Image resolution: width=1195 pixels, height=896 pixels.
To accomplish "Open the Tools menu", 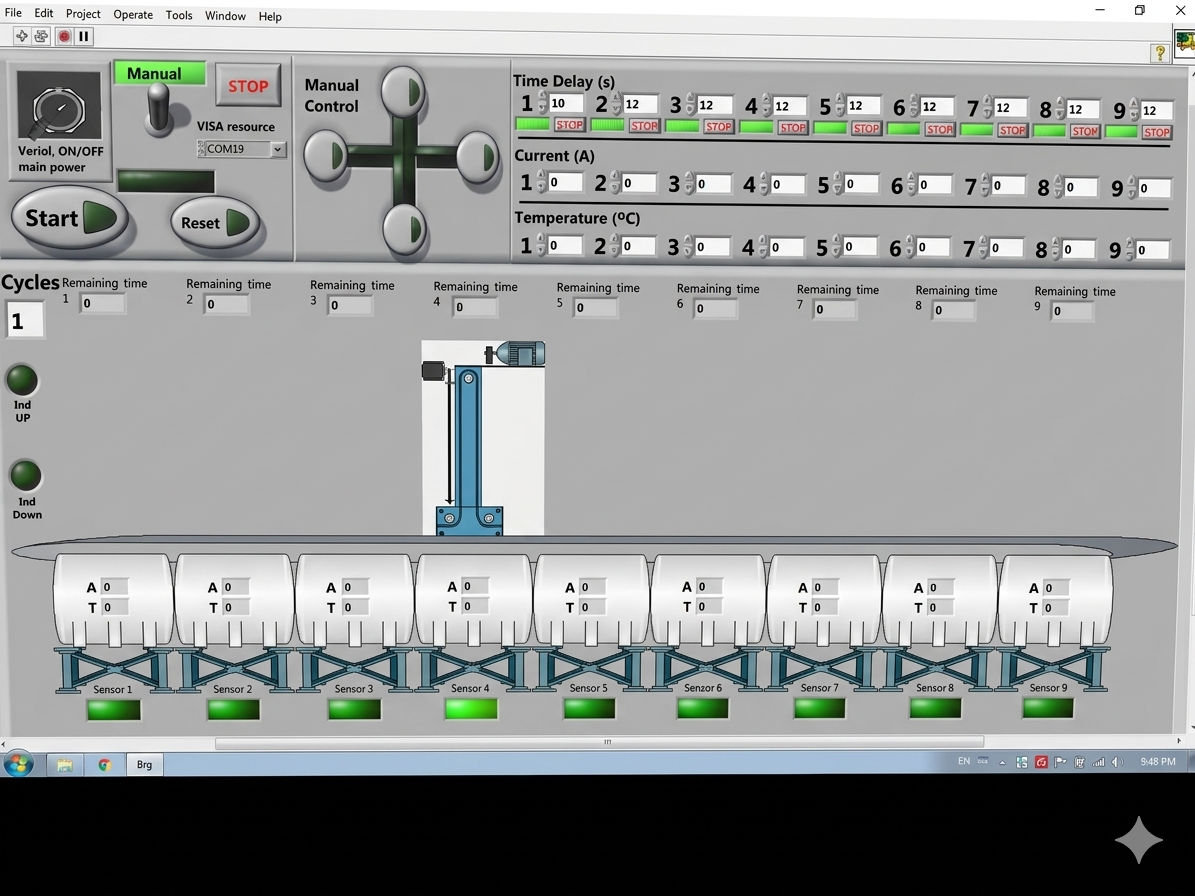I will tap(179, 15).
